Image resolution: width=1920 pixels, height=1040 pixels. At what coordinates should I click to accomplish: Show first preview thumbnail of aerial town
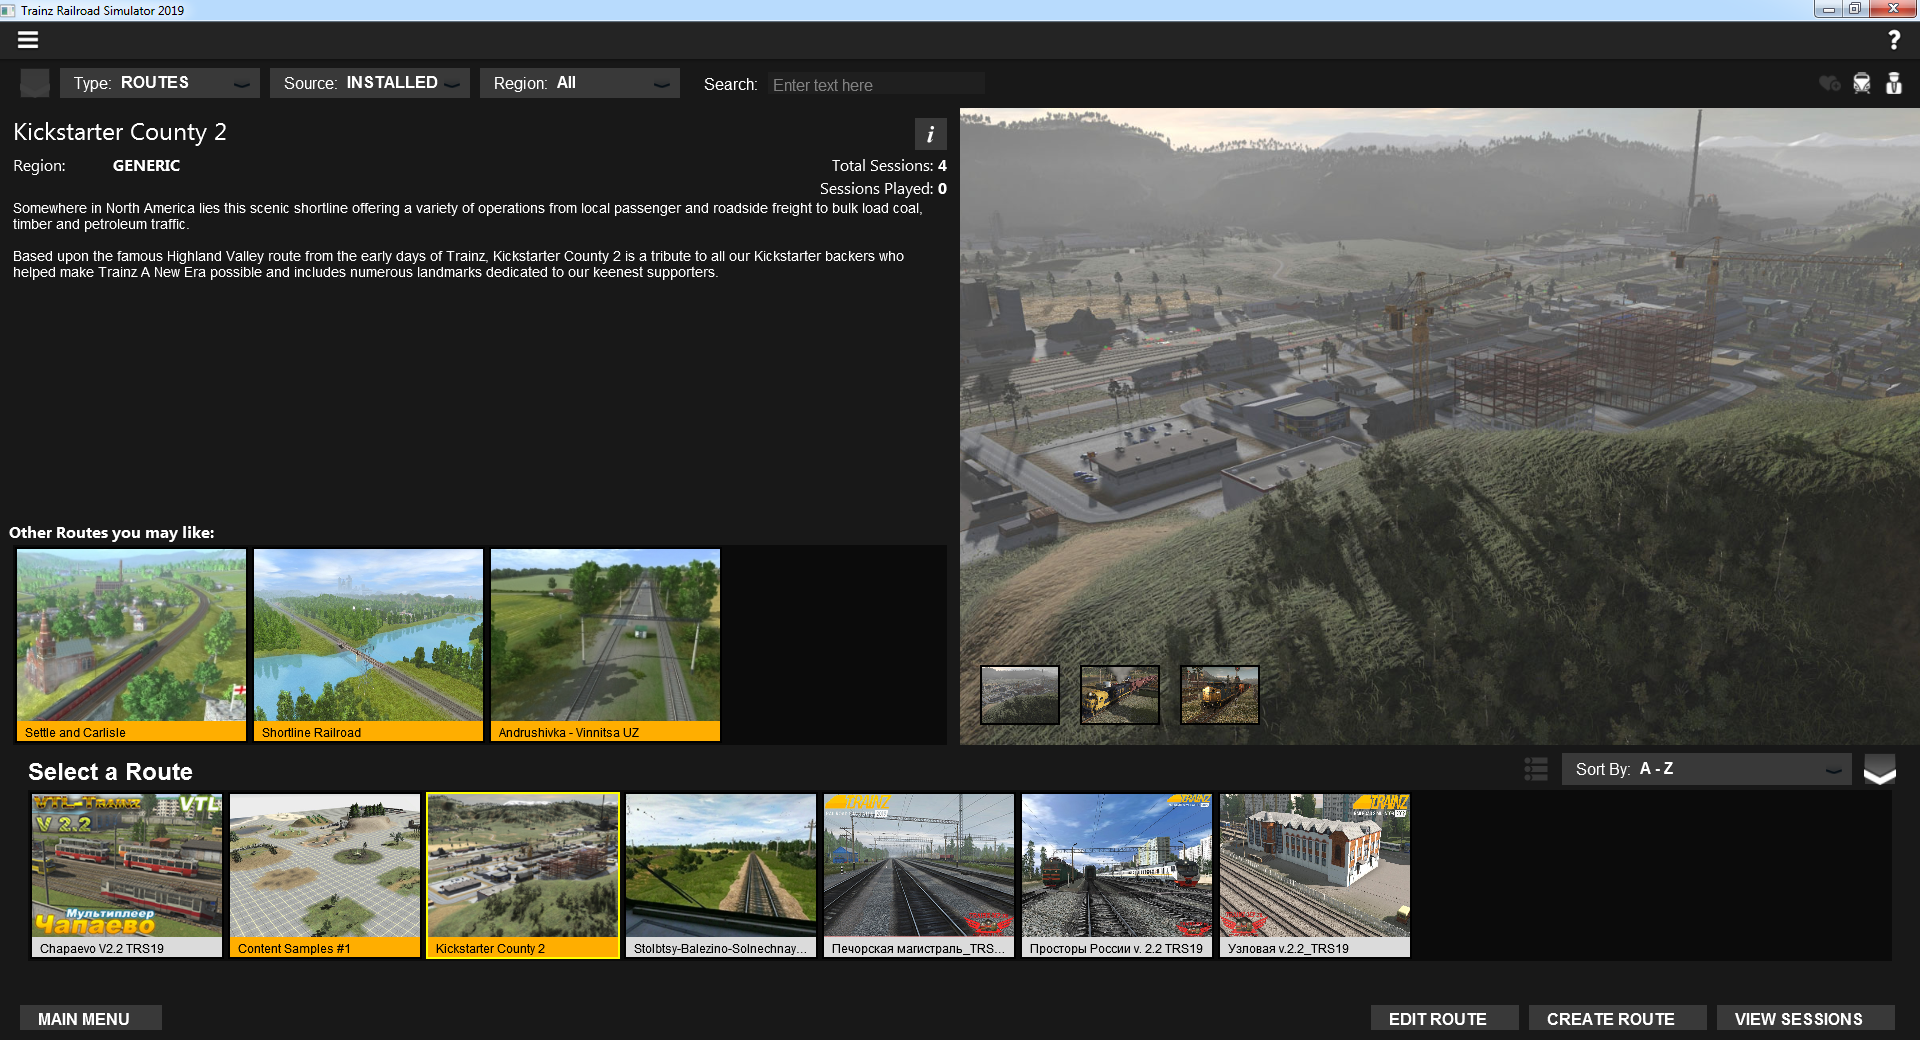tap(1020, 695)
